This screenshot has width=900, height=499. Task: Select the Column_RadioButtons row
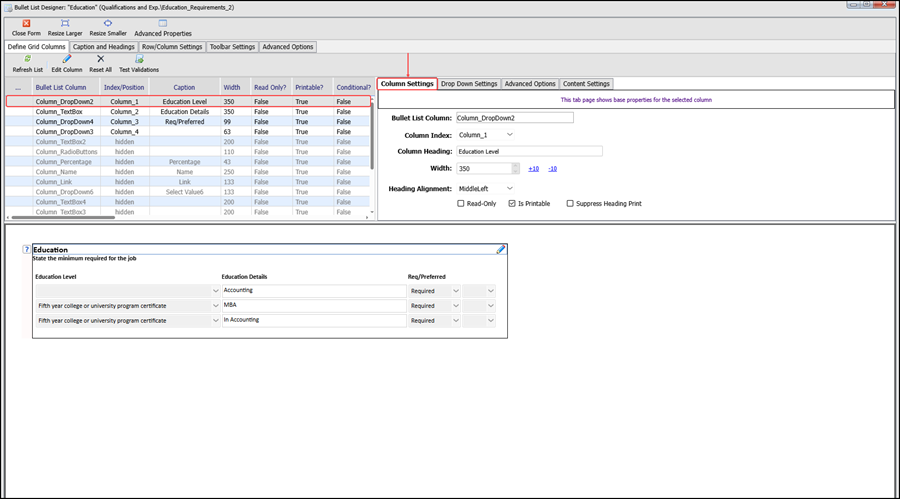tap(188, 152)
